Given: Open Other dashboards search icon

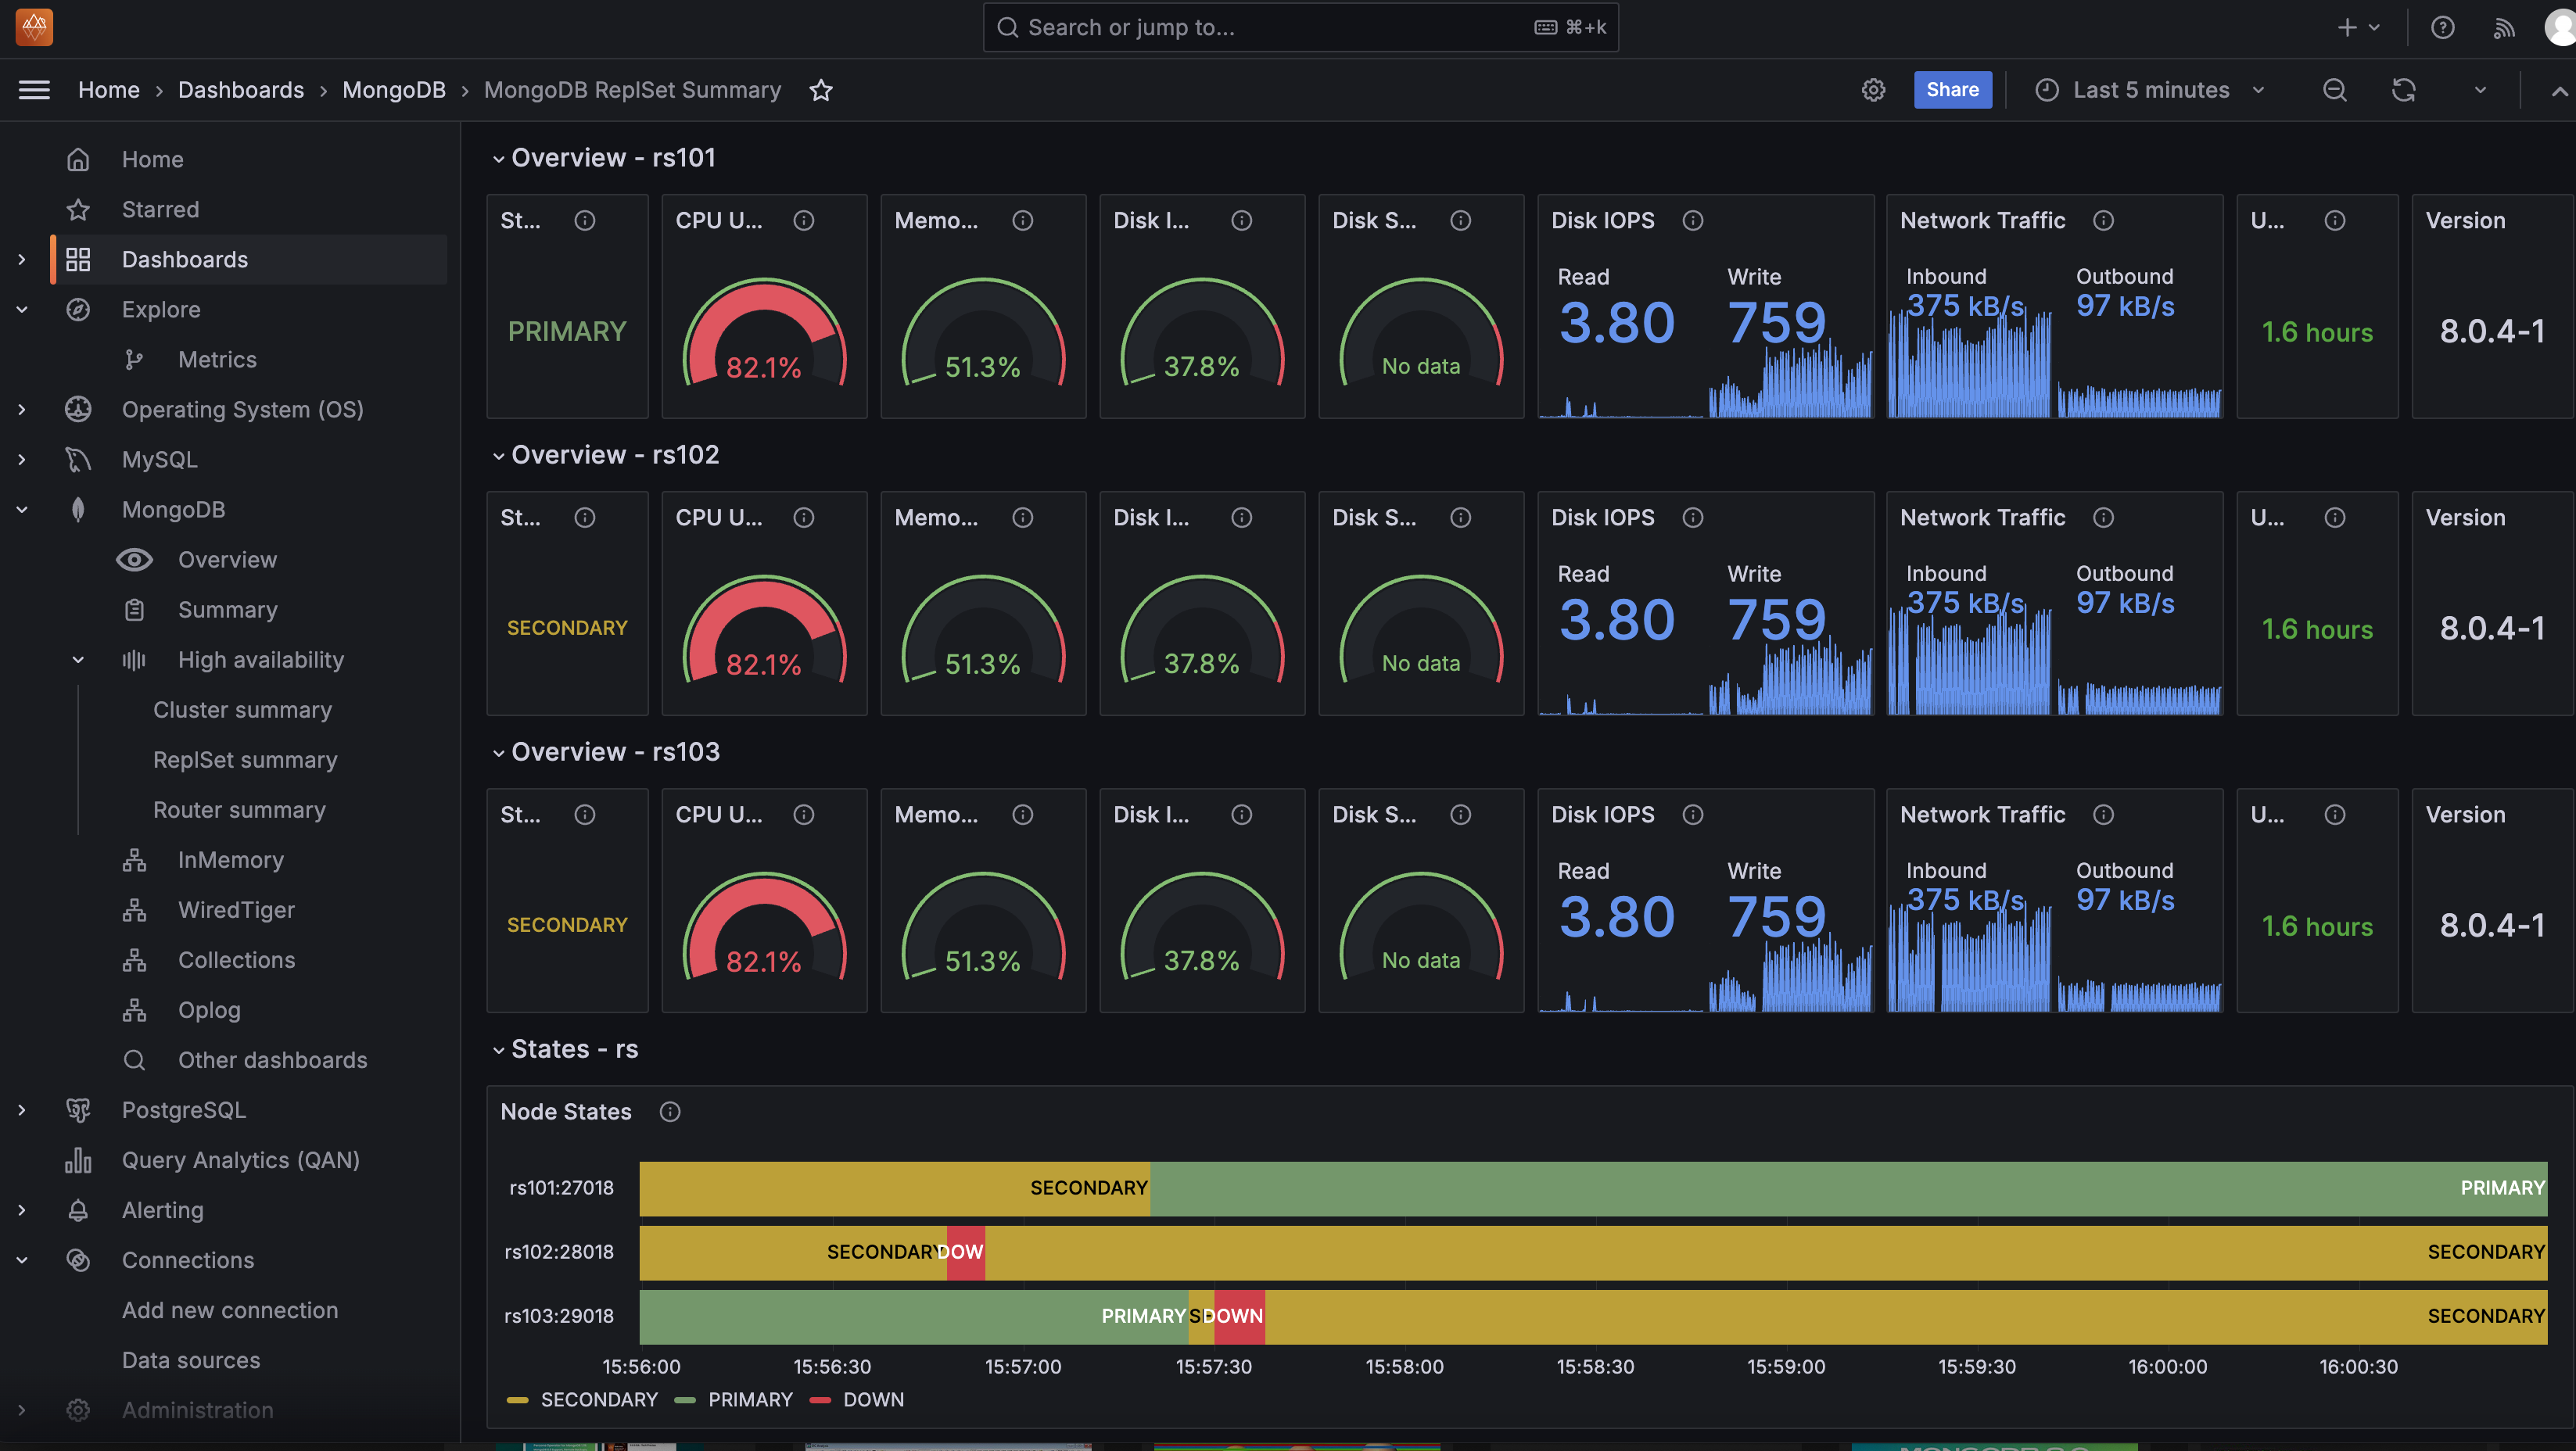Looking at the screenshot, I should coord(134,1059).
